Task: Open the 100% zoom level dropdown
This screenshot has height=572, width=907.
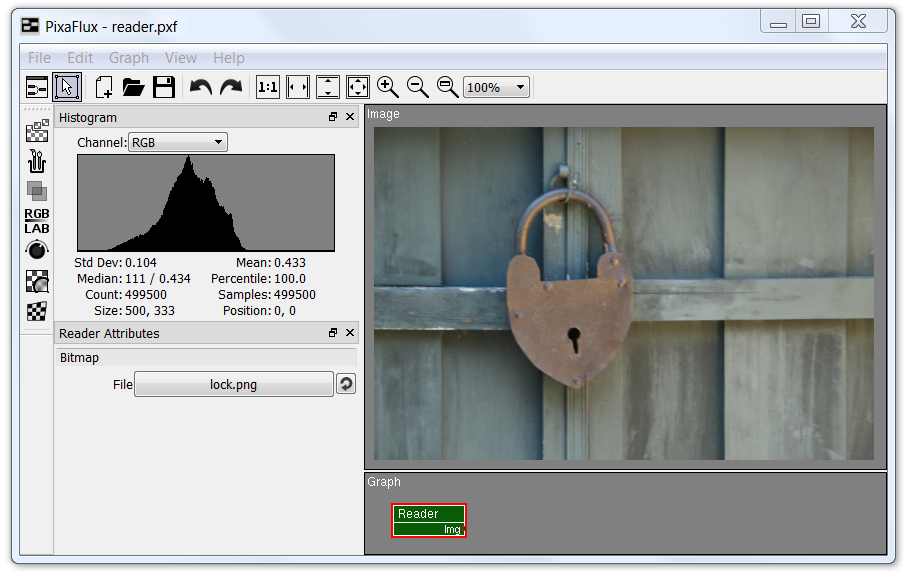Action: click(x=496, y=88)
